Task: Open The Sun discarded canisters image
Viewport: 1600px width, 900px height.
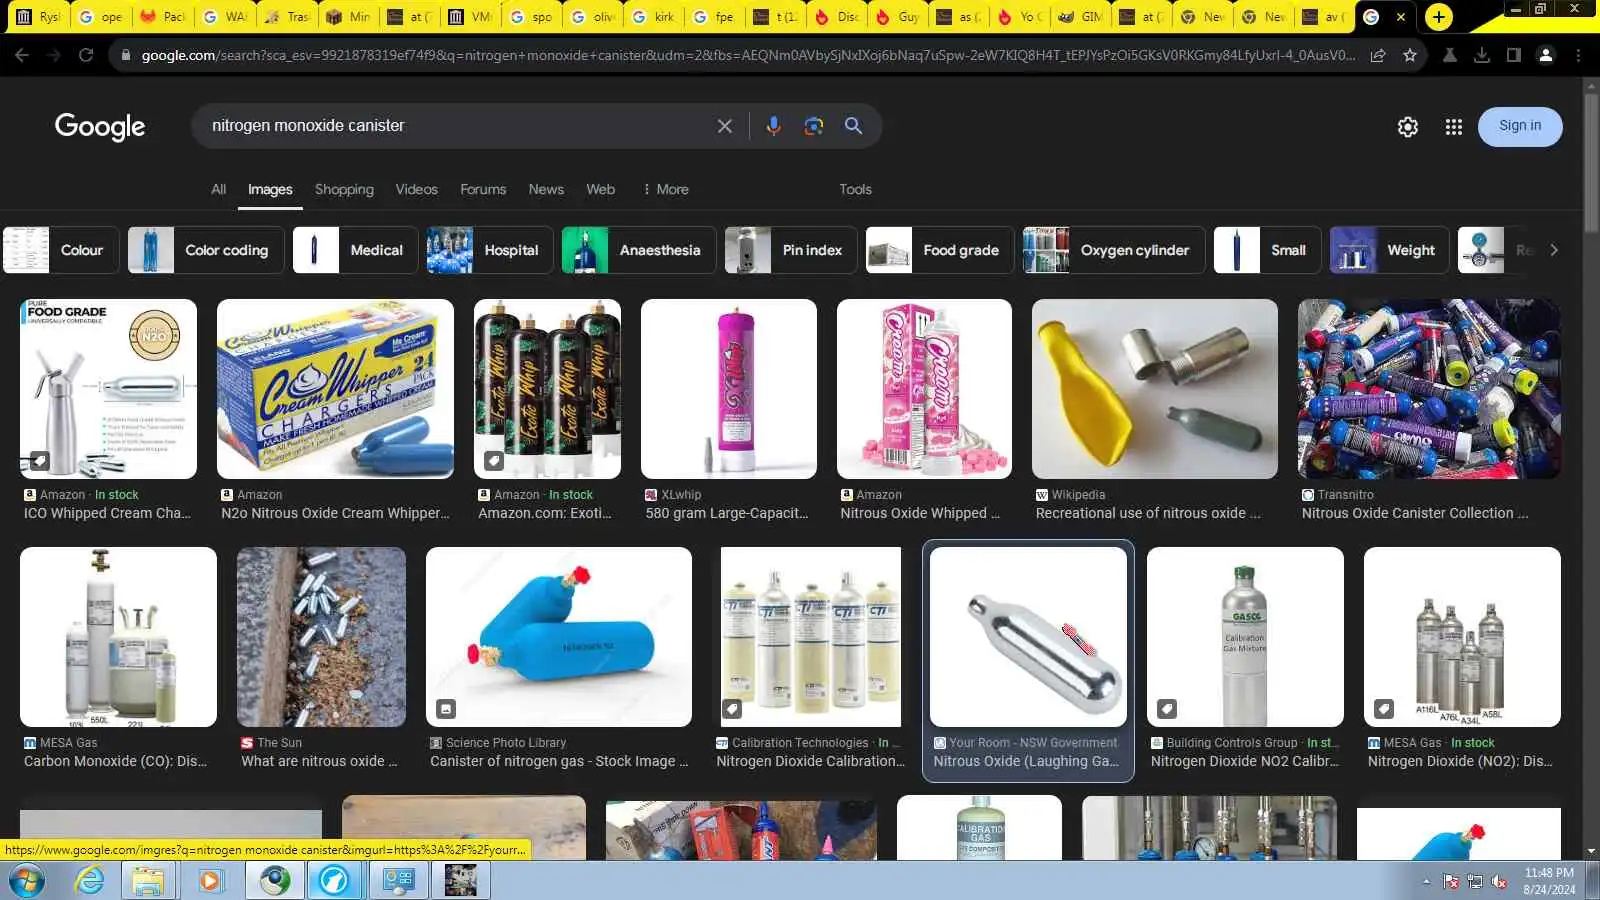Action: pyautogui.click(x=321, y=637)
